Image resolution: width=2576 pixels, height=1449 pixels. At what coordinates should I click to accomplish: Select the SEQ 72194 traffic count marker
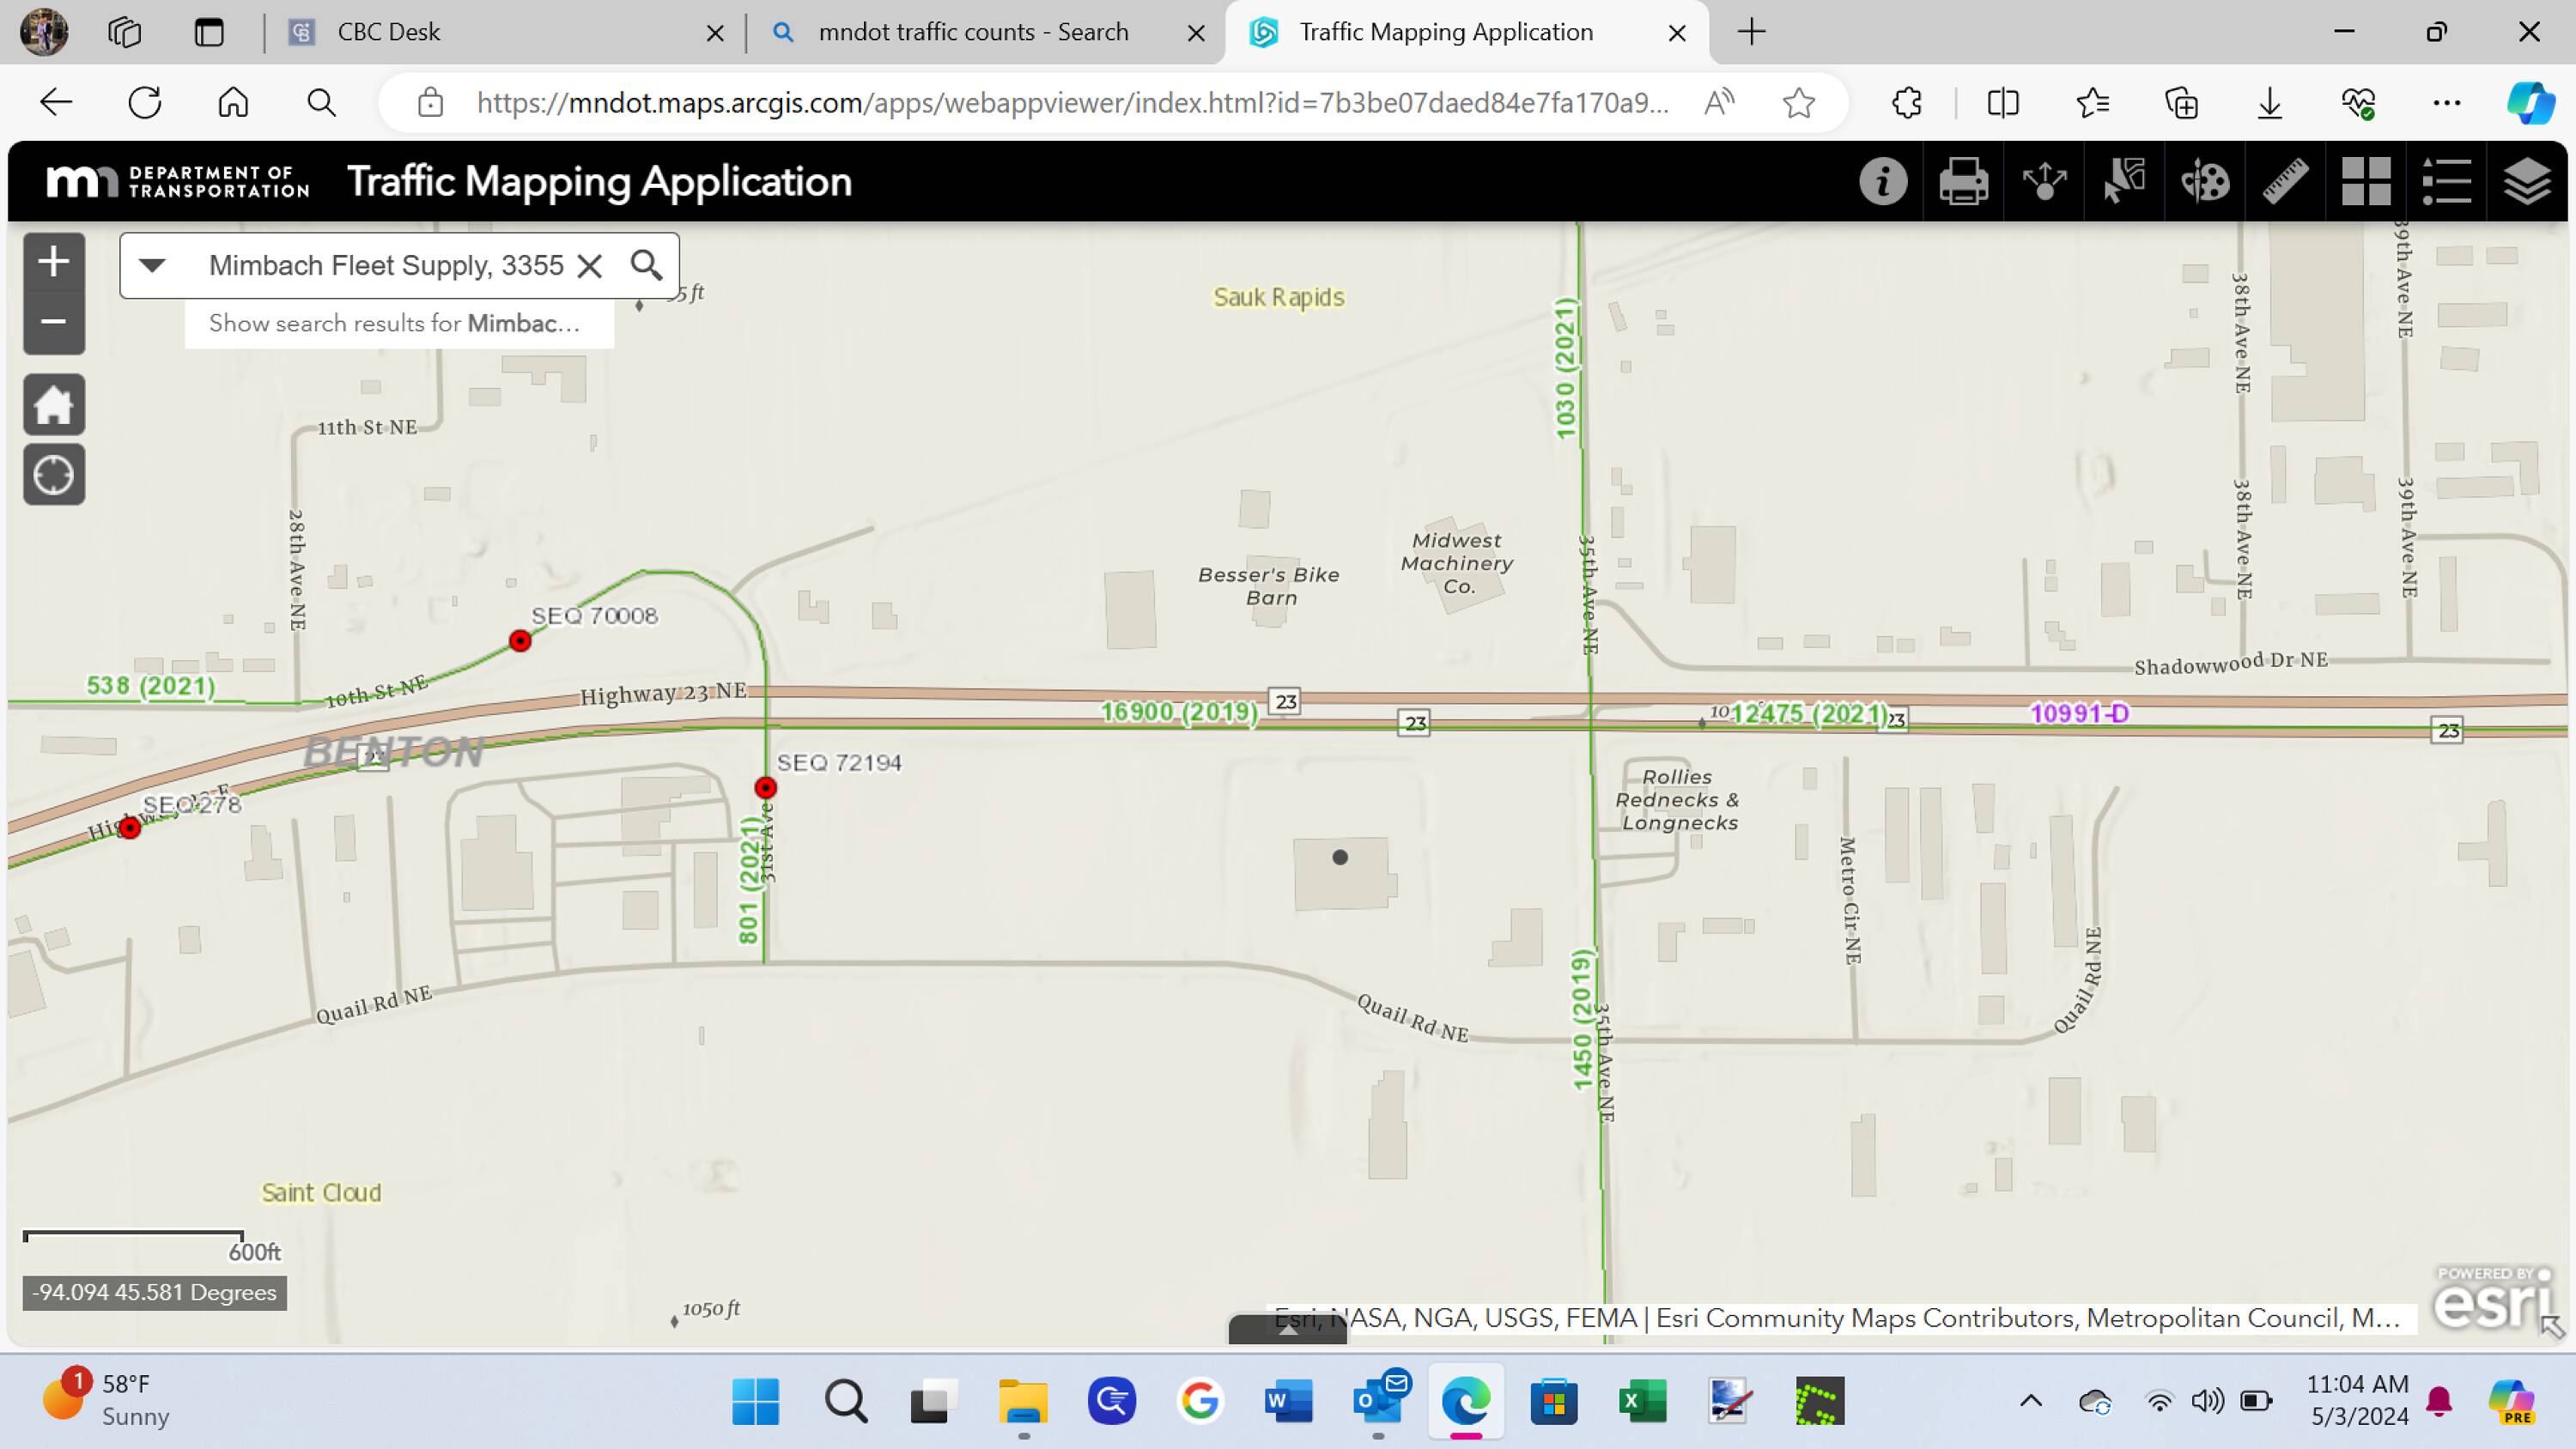pos(765,788)
